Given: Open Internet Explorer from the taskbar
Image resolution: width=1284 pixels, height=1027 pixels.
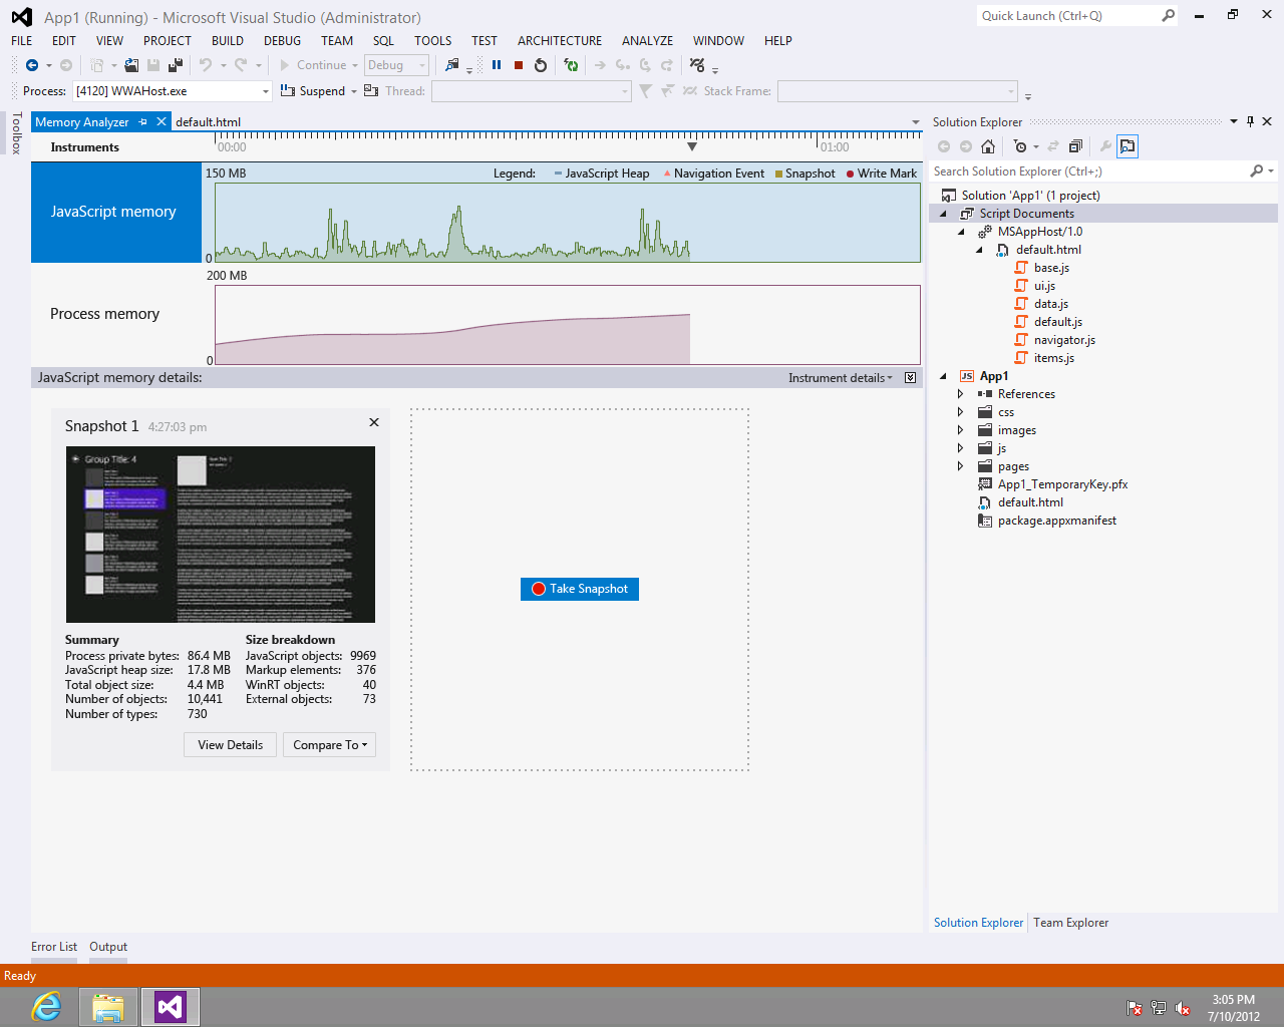Looking at the screenshot, I should click(x=45, y=1007).
